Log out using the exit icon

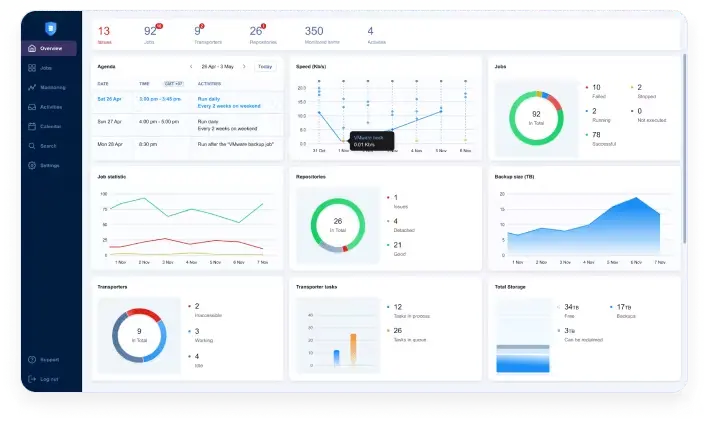(32, 379)
